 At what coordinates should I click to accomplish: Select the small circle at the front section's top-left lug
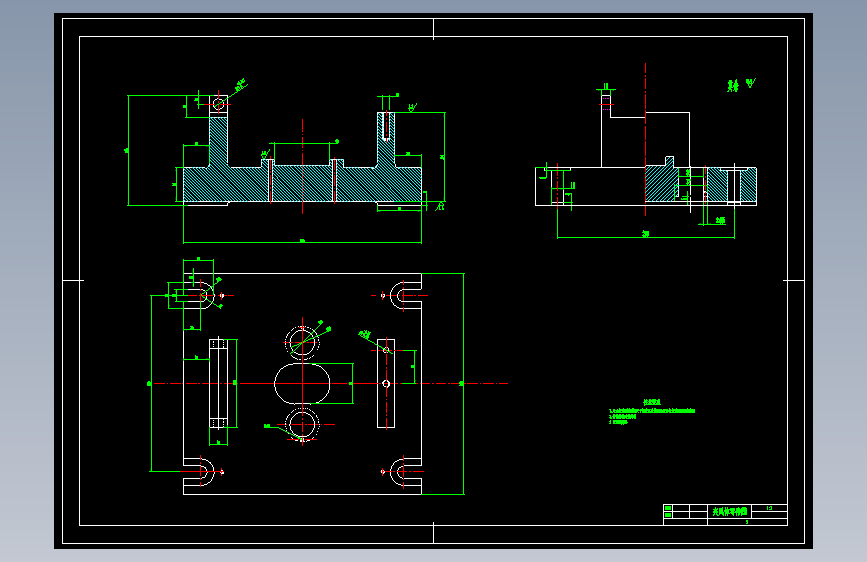coord(218,103)
